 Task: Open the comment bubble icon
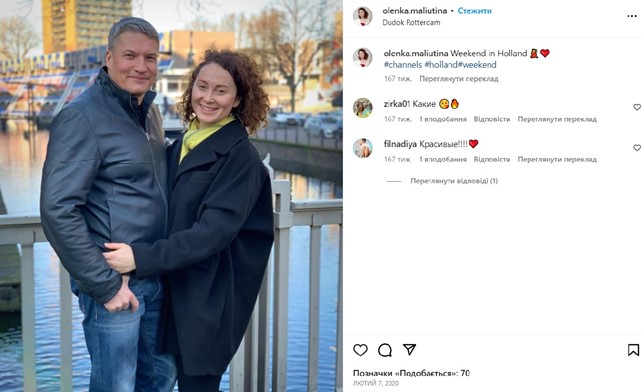[385, 350]
